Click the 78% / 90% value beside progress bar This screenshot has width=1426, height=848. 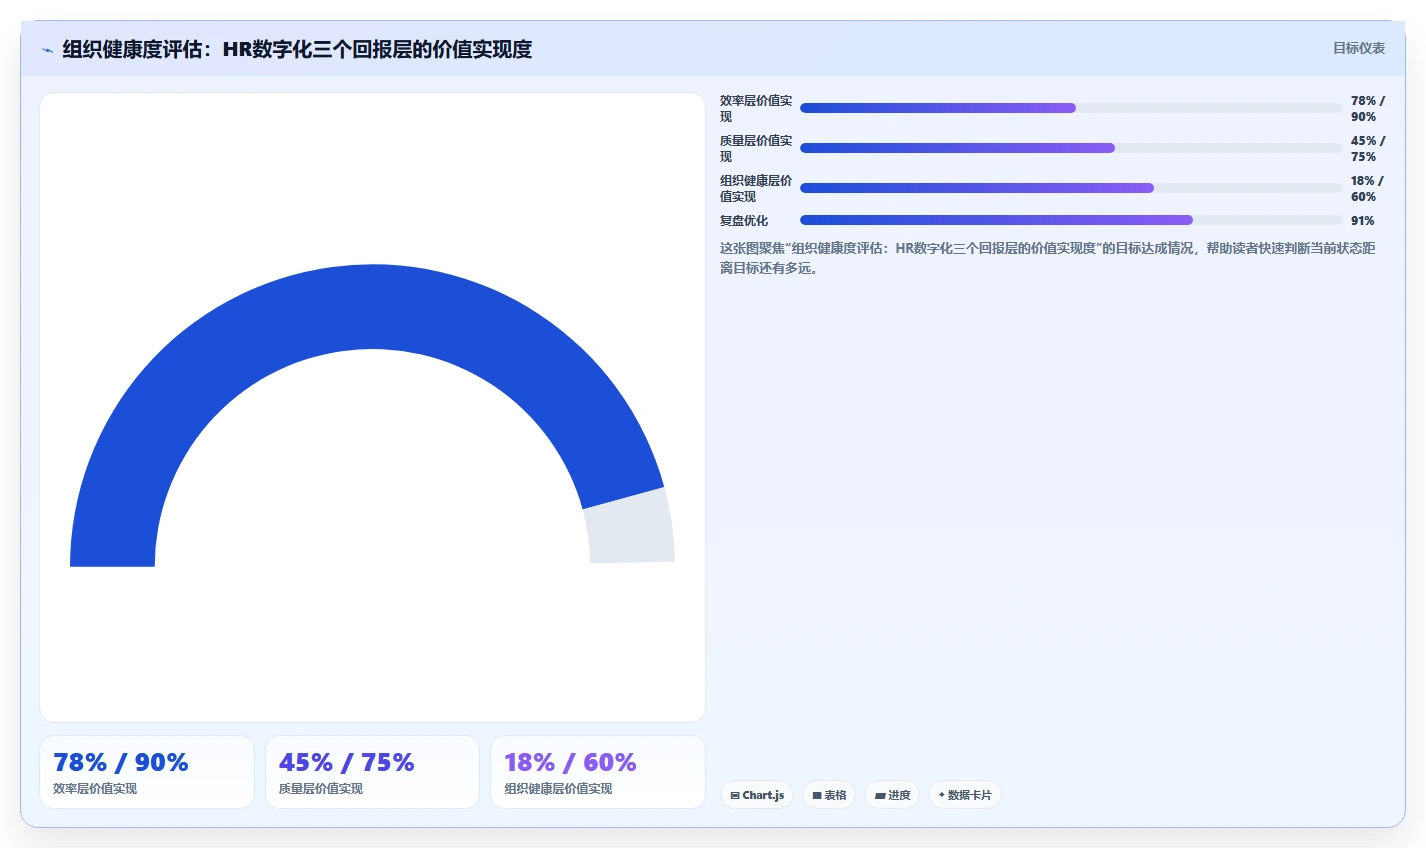[1367, 108]
